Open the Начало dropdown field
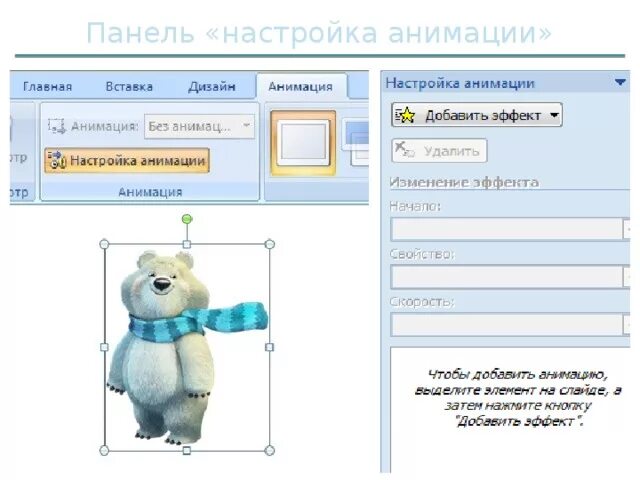The height and width of the screenshot is (480, 640). (510, 229)
